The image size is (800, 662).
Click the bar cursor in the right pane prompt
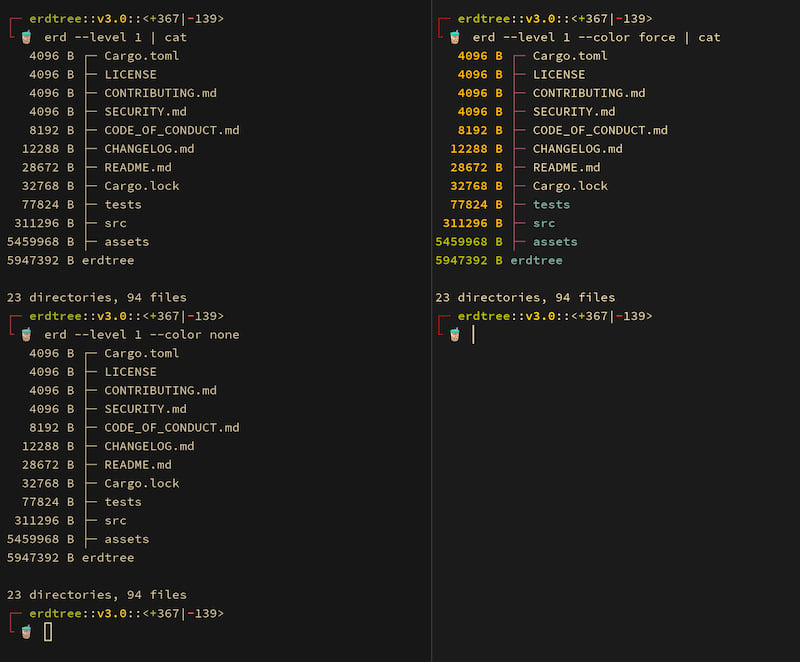click(473, 335)
